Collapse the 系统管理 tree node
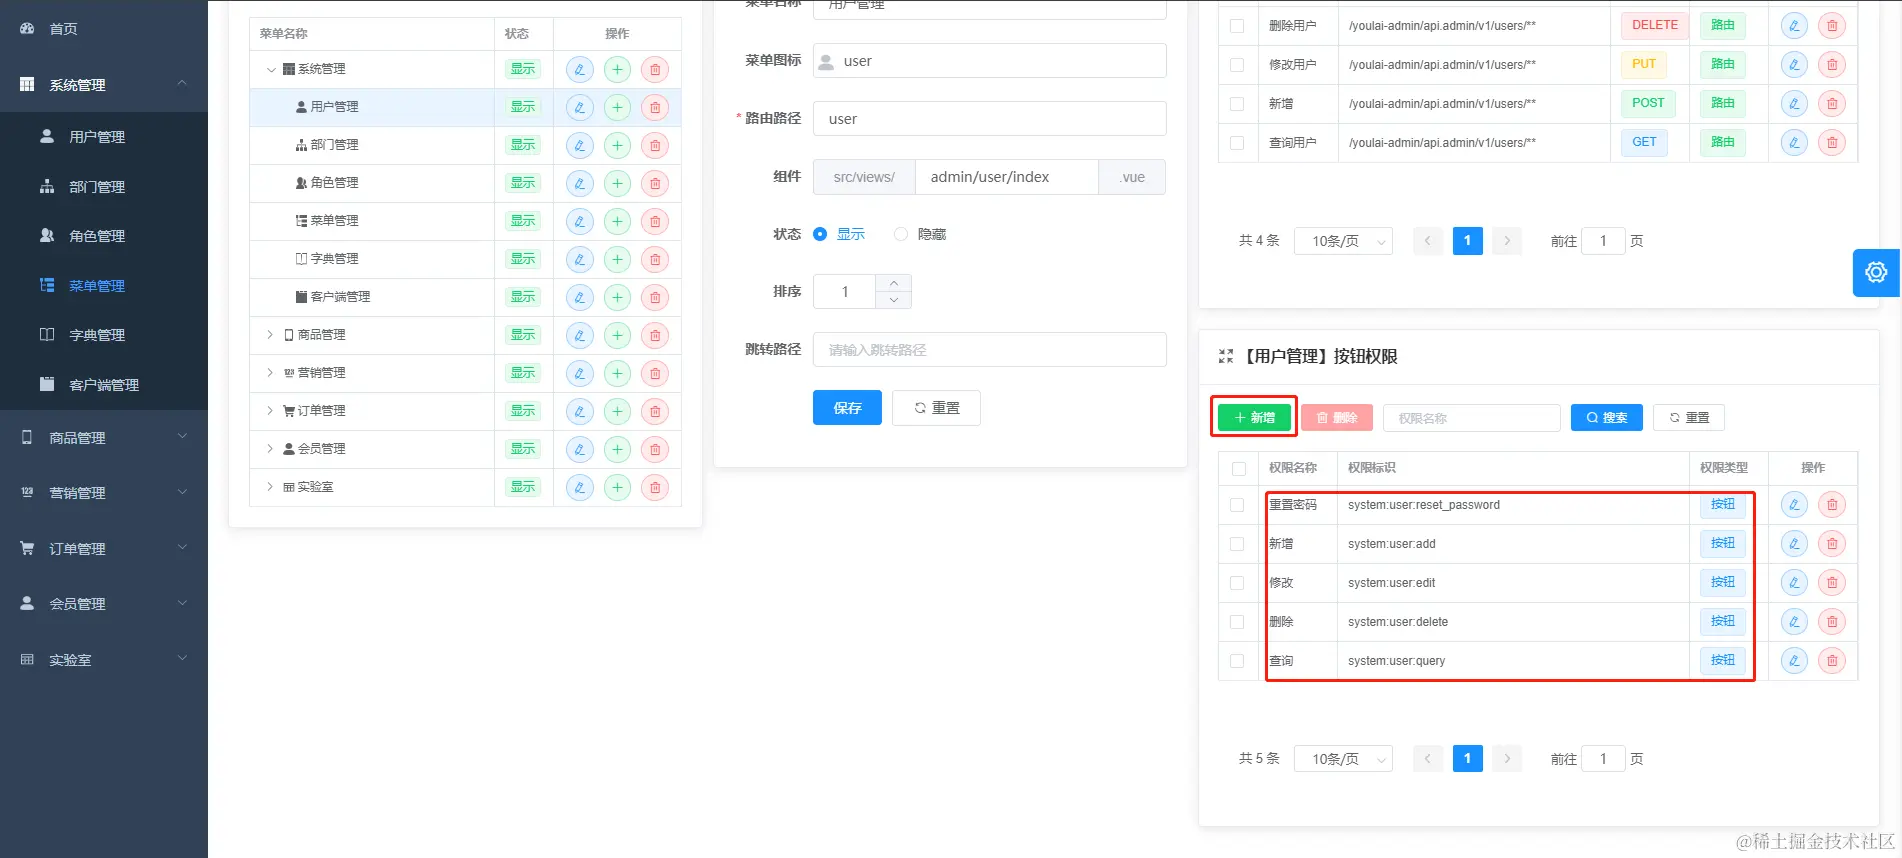Screen dimensions: 1902x858 [x=270, y=69]
